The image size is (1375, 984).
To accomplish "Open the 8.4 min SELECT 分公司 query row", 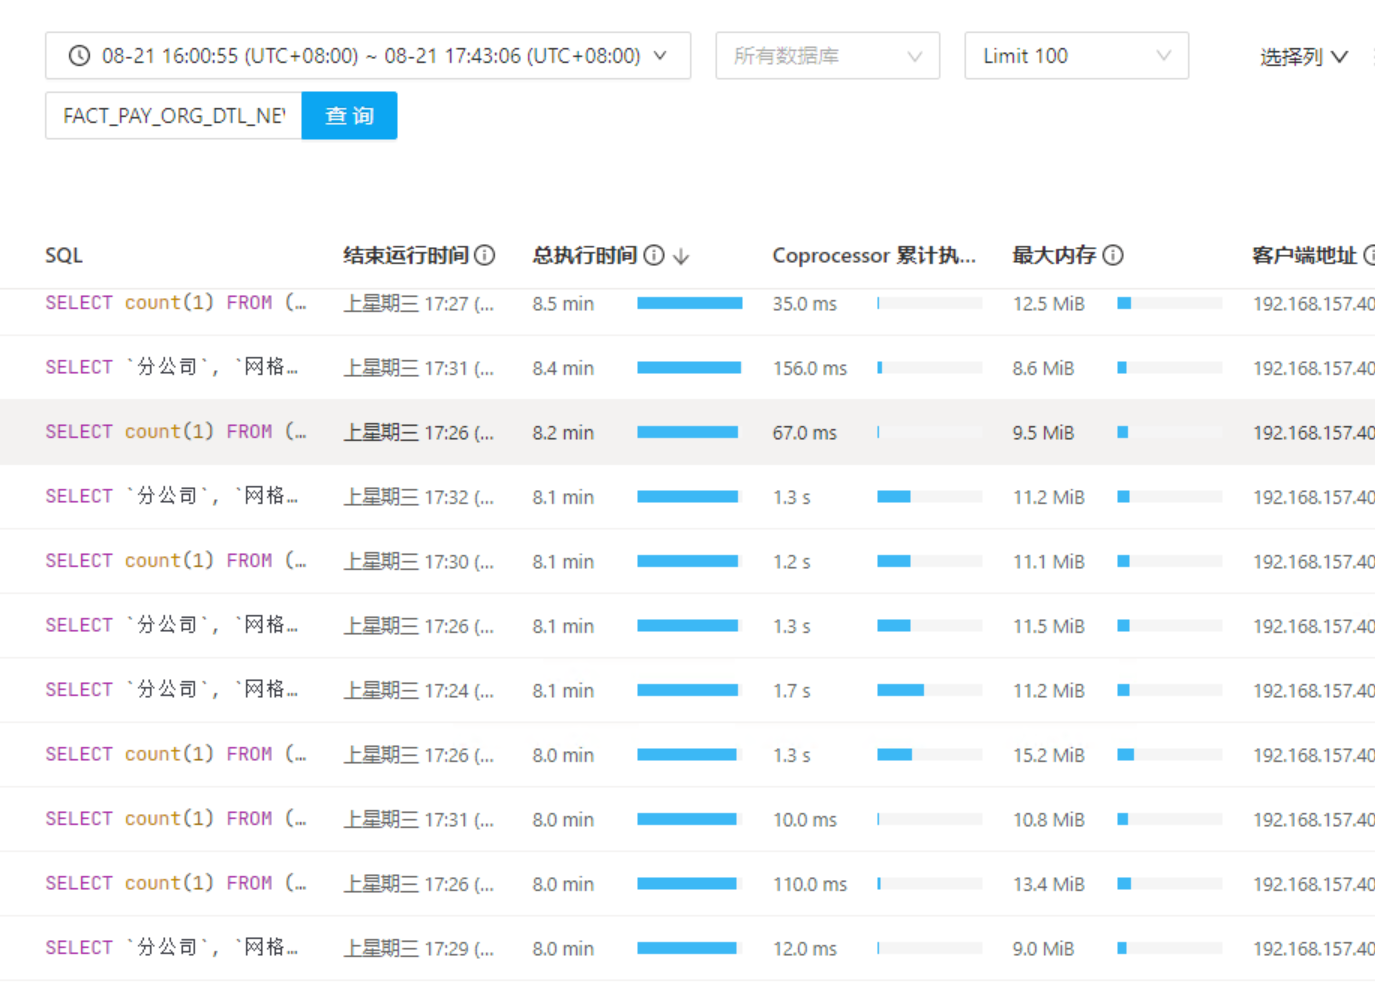I will click(x=171, y=367).
